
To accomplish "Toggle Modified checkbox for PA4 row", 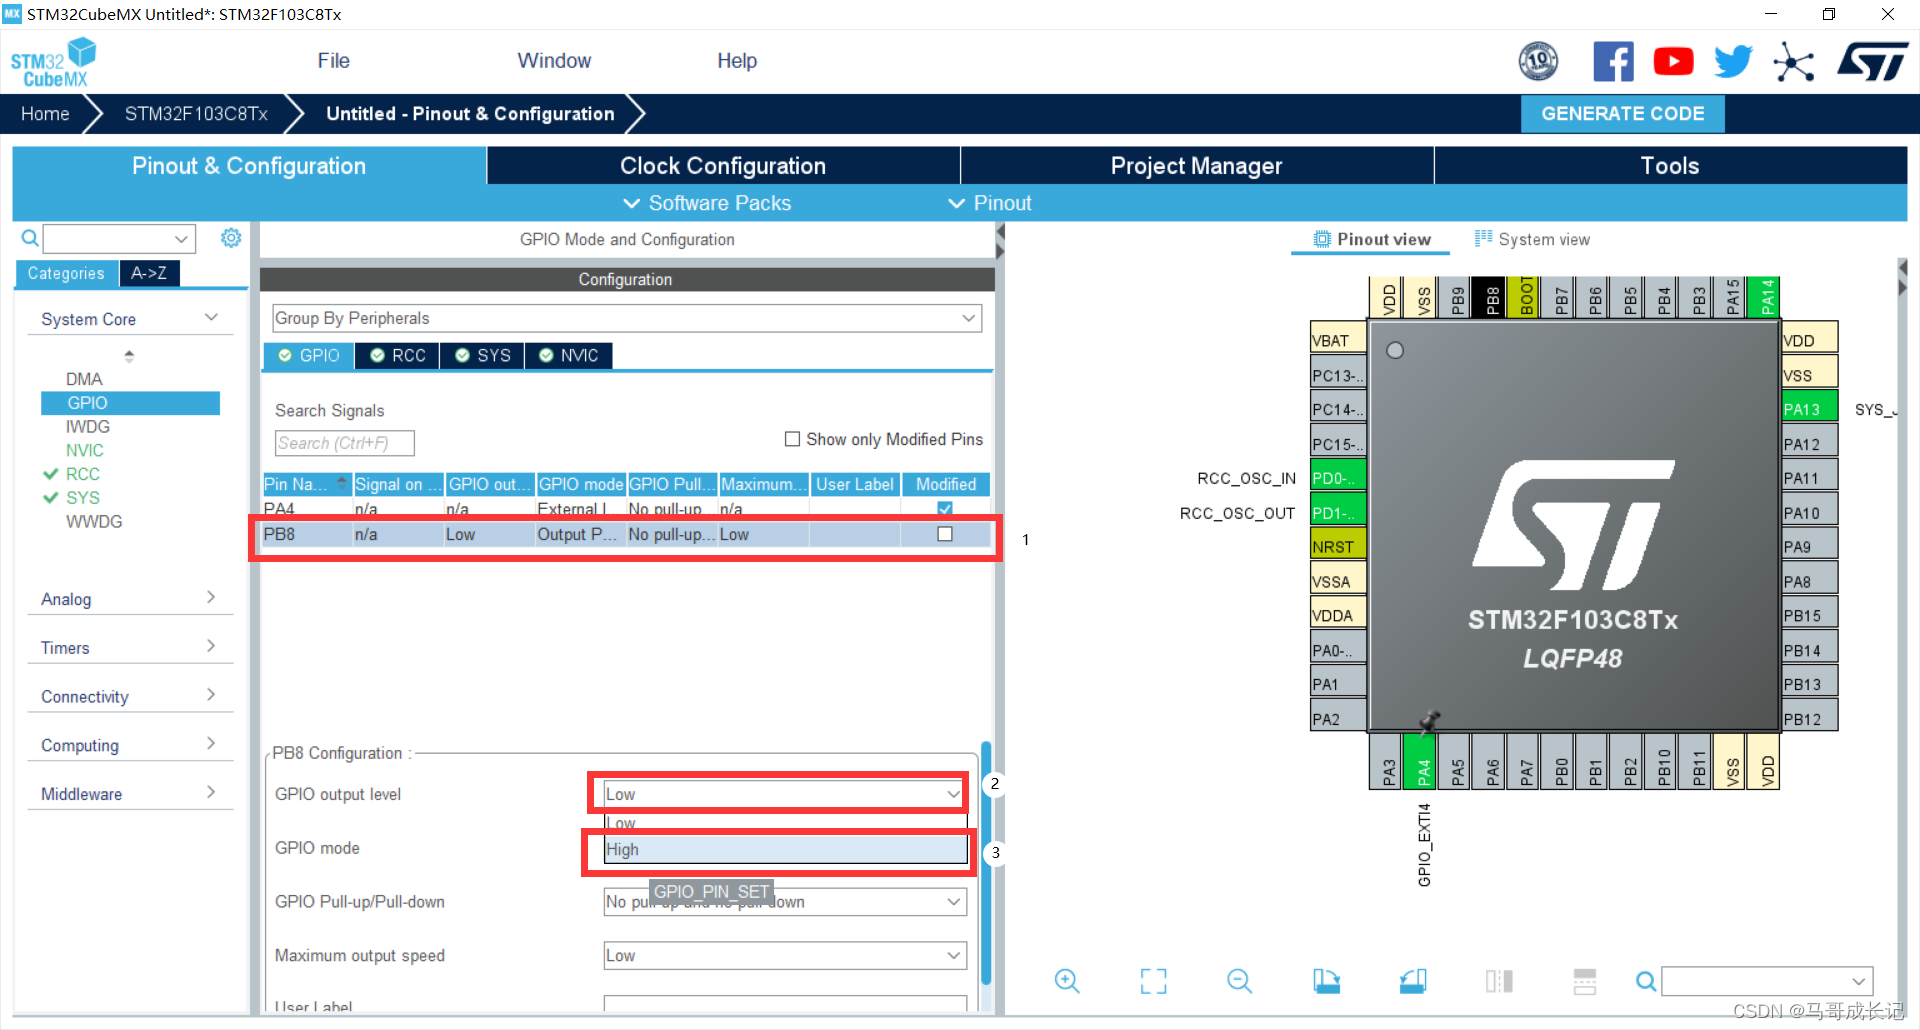I will 945,509.
